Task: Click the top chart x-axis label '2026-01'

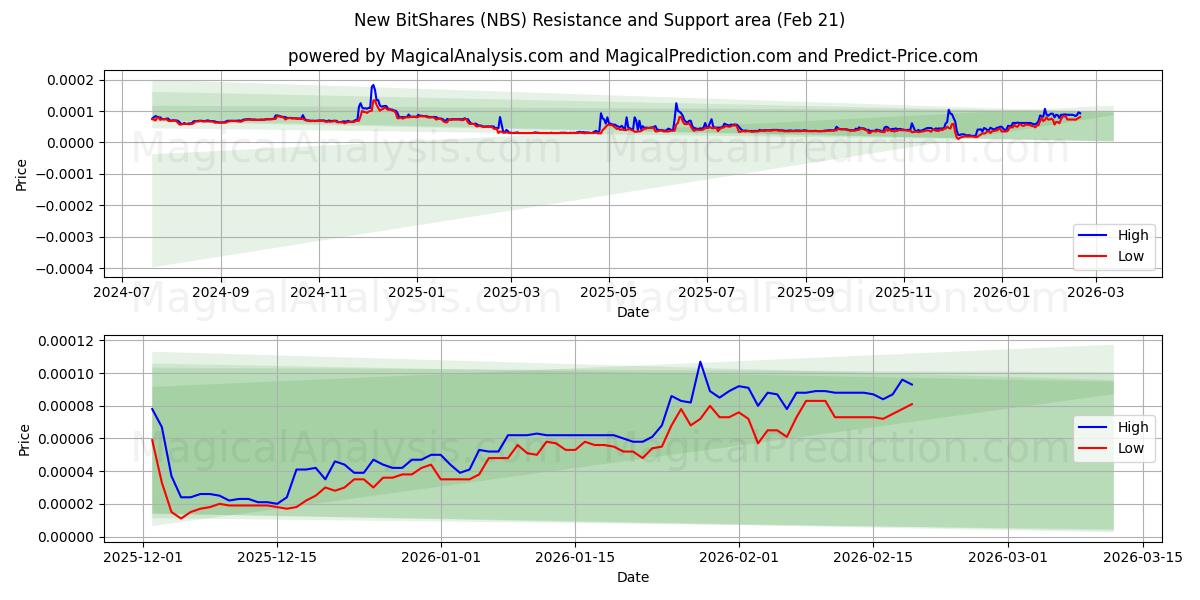Action: tap(1001, 292)
